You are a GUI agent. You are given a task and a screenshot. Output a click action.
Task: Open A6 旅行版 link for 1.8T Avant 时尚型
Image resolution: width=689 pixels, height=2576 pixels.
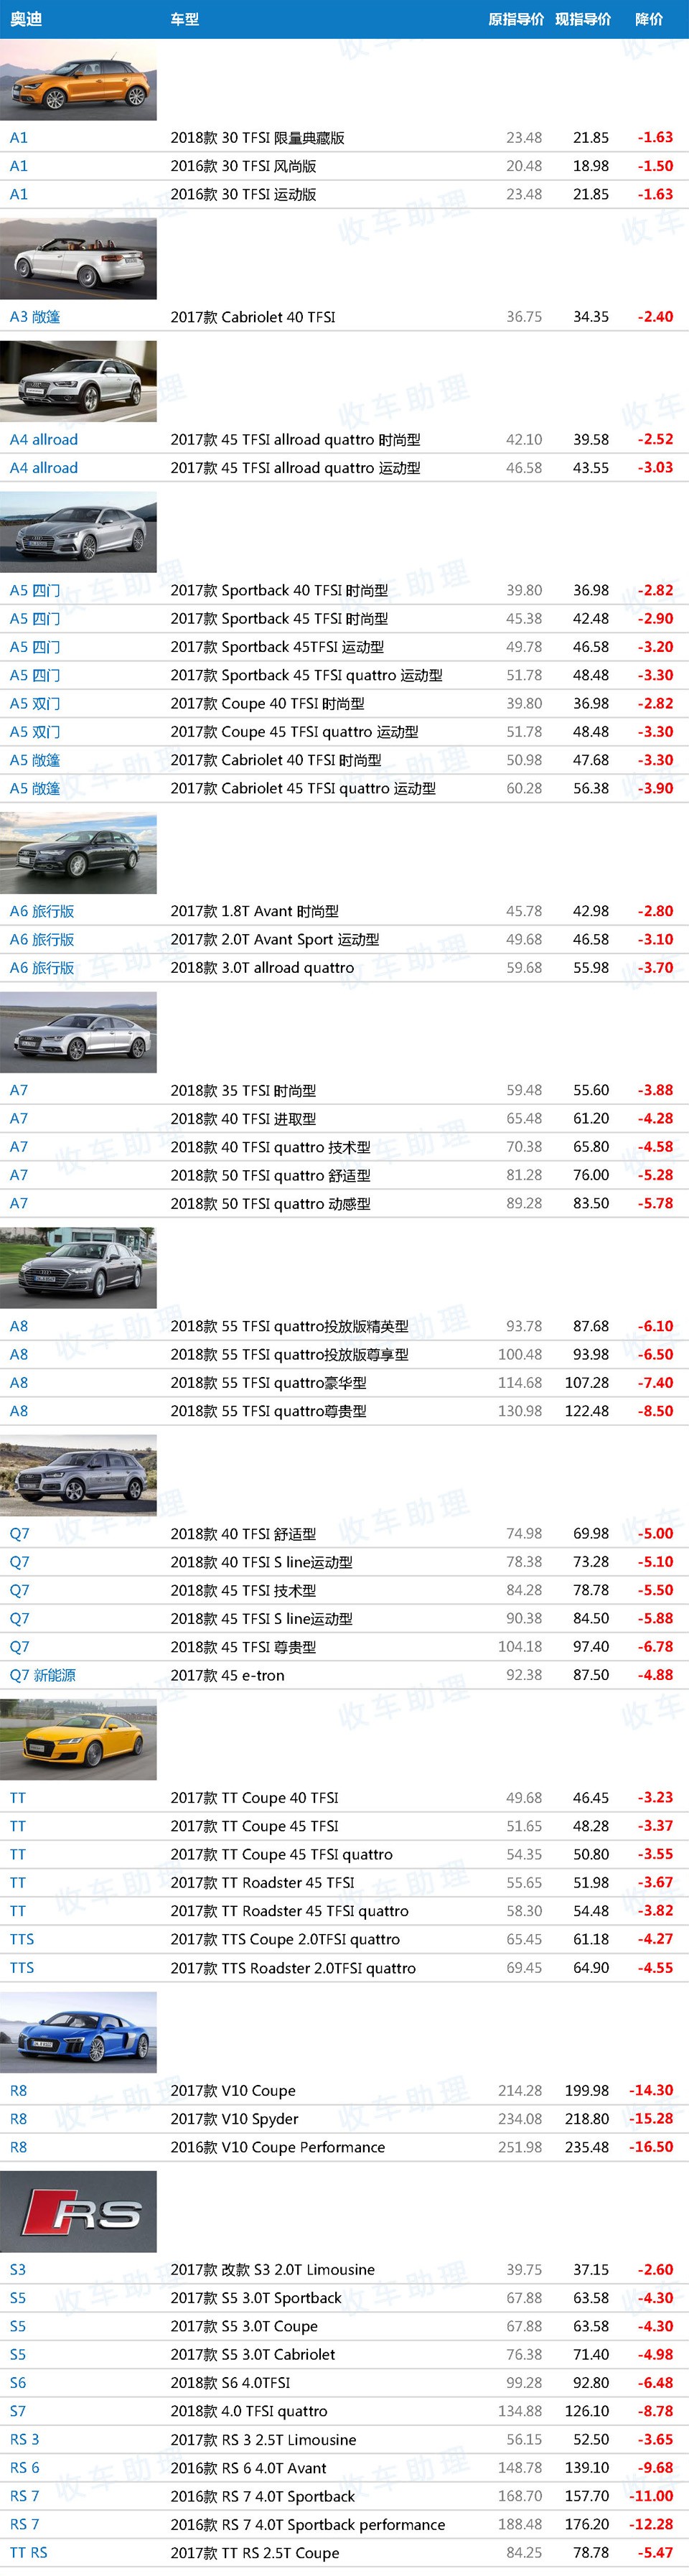(x=42, y=912)
